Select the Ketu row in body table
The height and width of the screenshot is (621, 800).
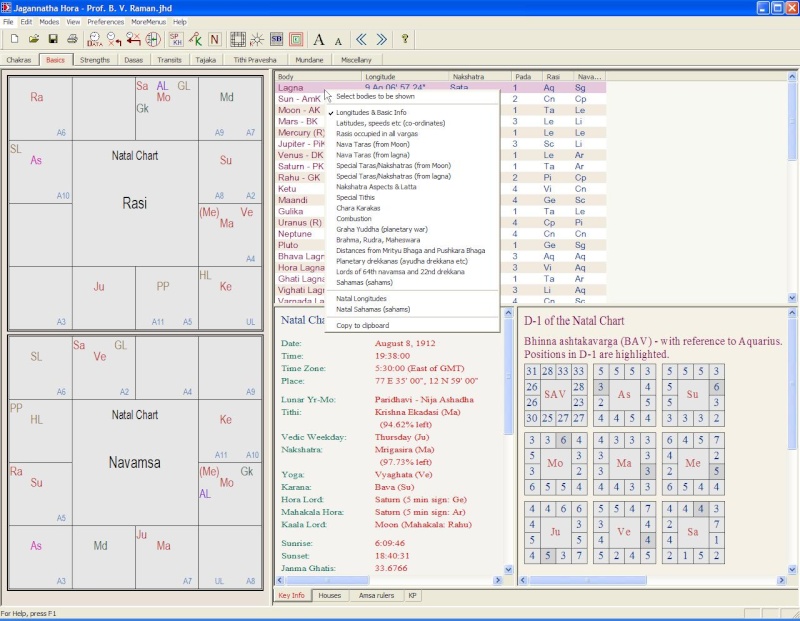coord(440,189)
